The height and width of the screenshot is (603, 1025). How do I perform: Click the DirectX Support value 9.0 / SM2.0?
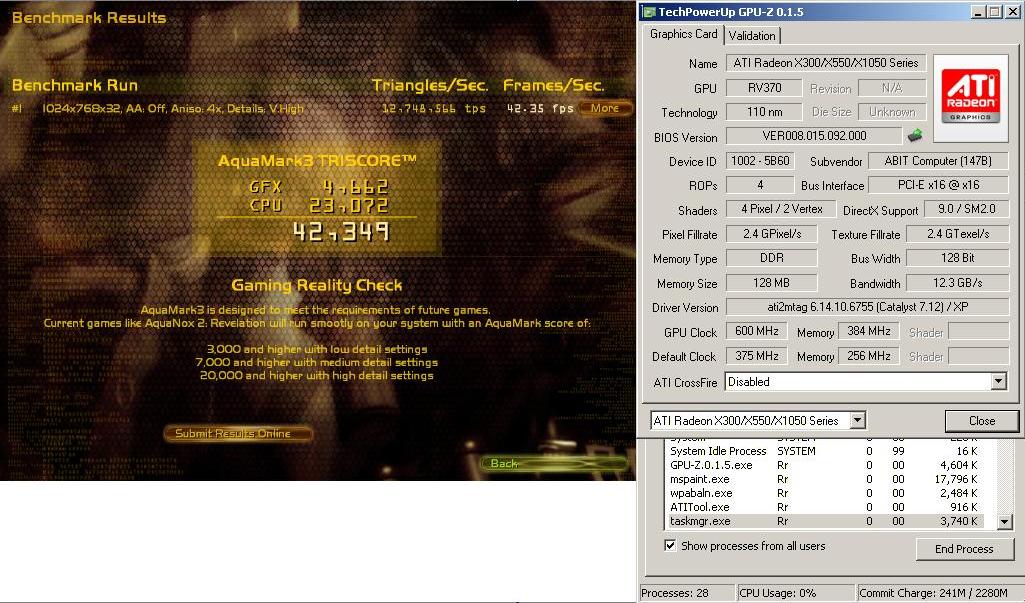click(966, 209)
